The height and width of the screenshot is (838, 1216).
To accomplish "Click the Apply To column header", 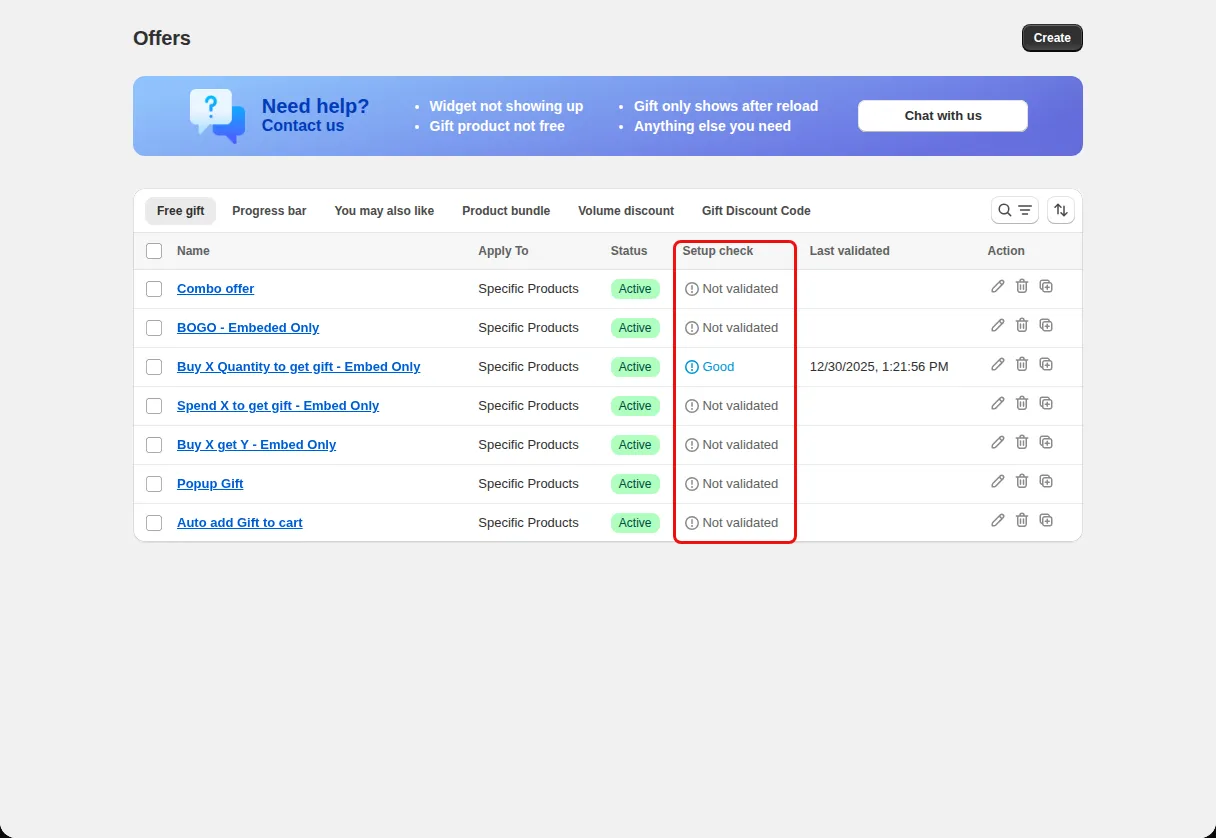I will 503,251.
